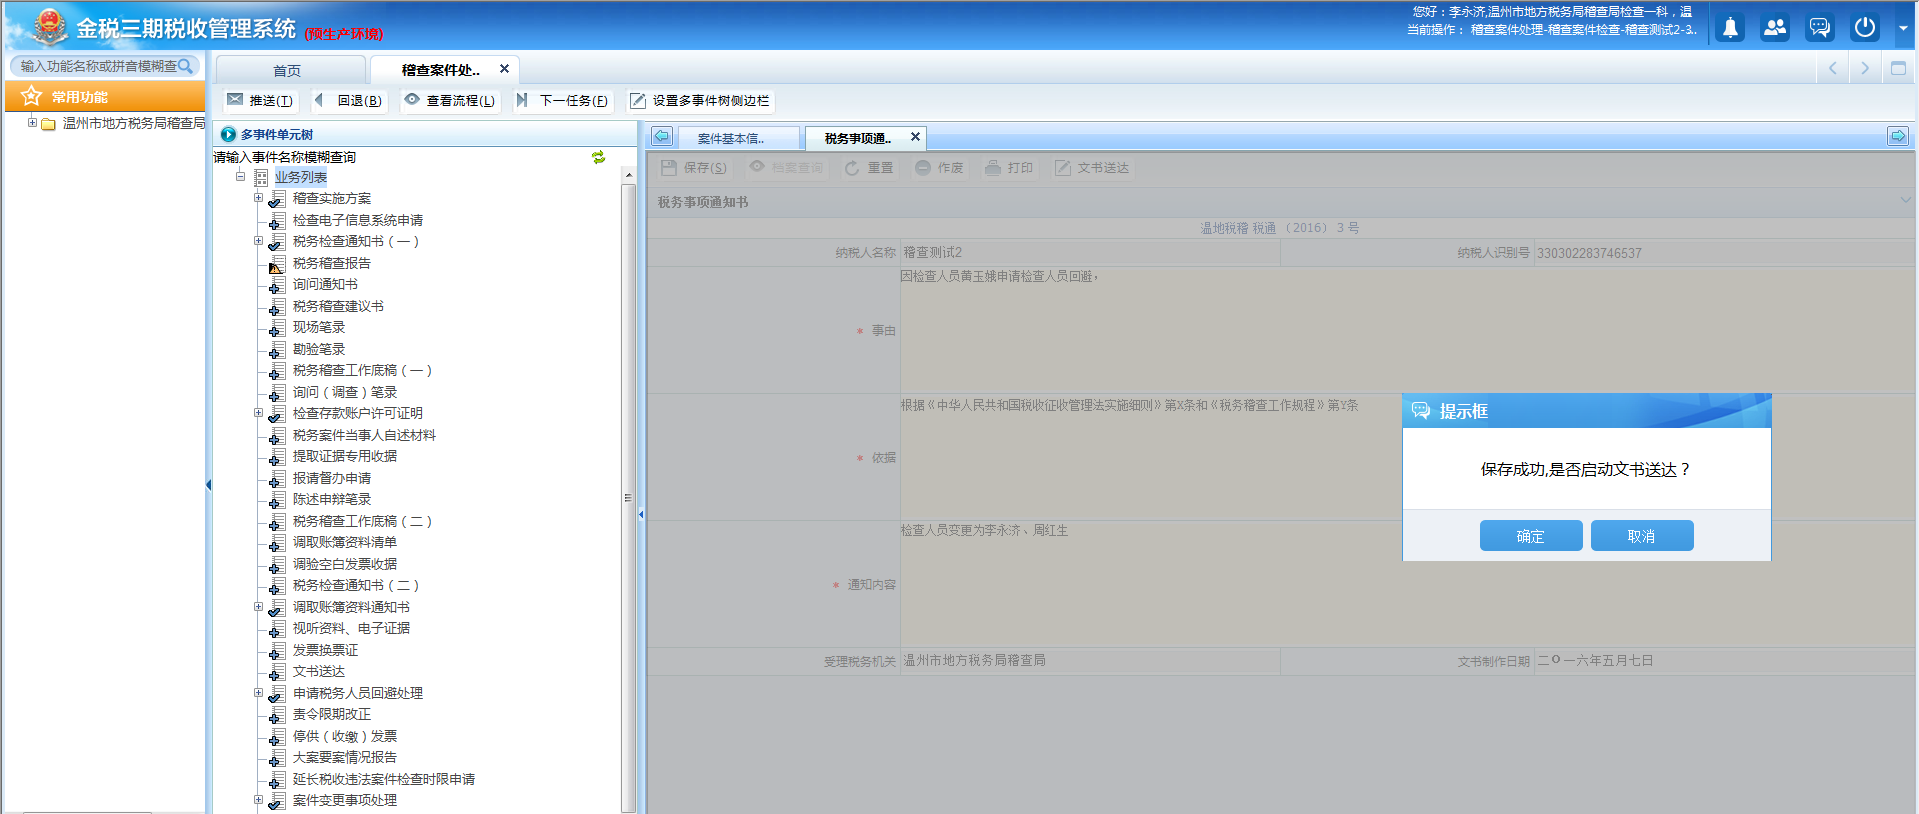Open the message chat icon in header
This screenshot has width=1919, height=814.
1820,28
